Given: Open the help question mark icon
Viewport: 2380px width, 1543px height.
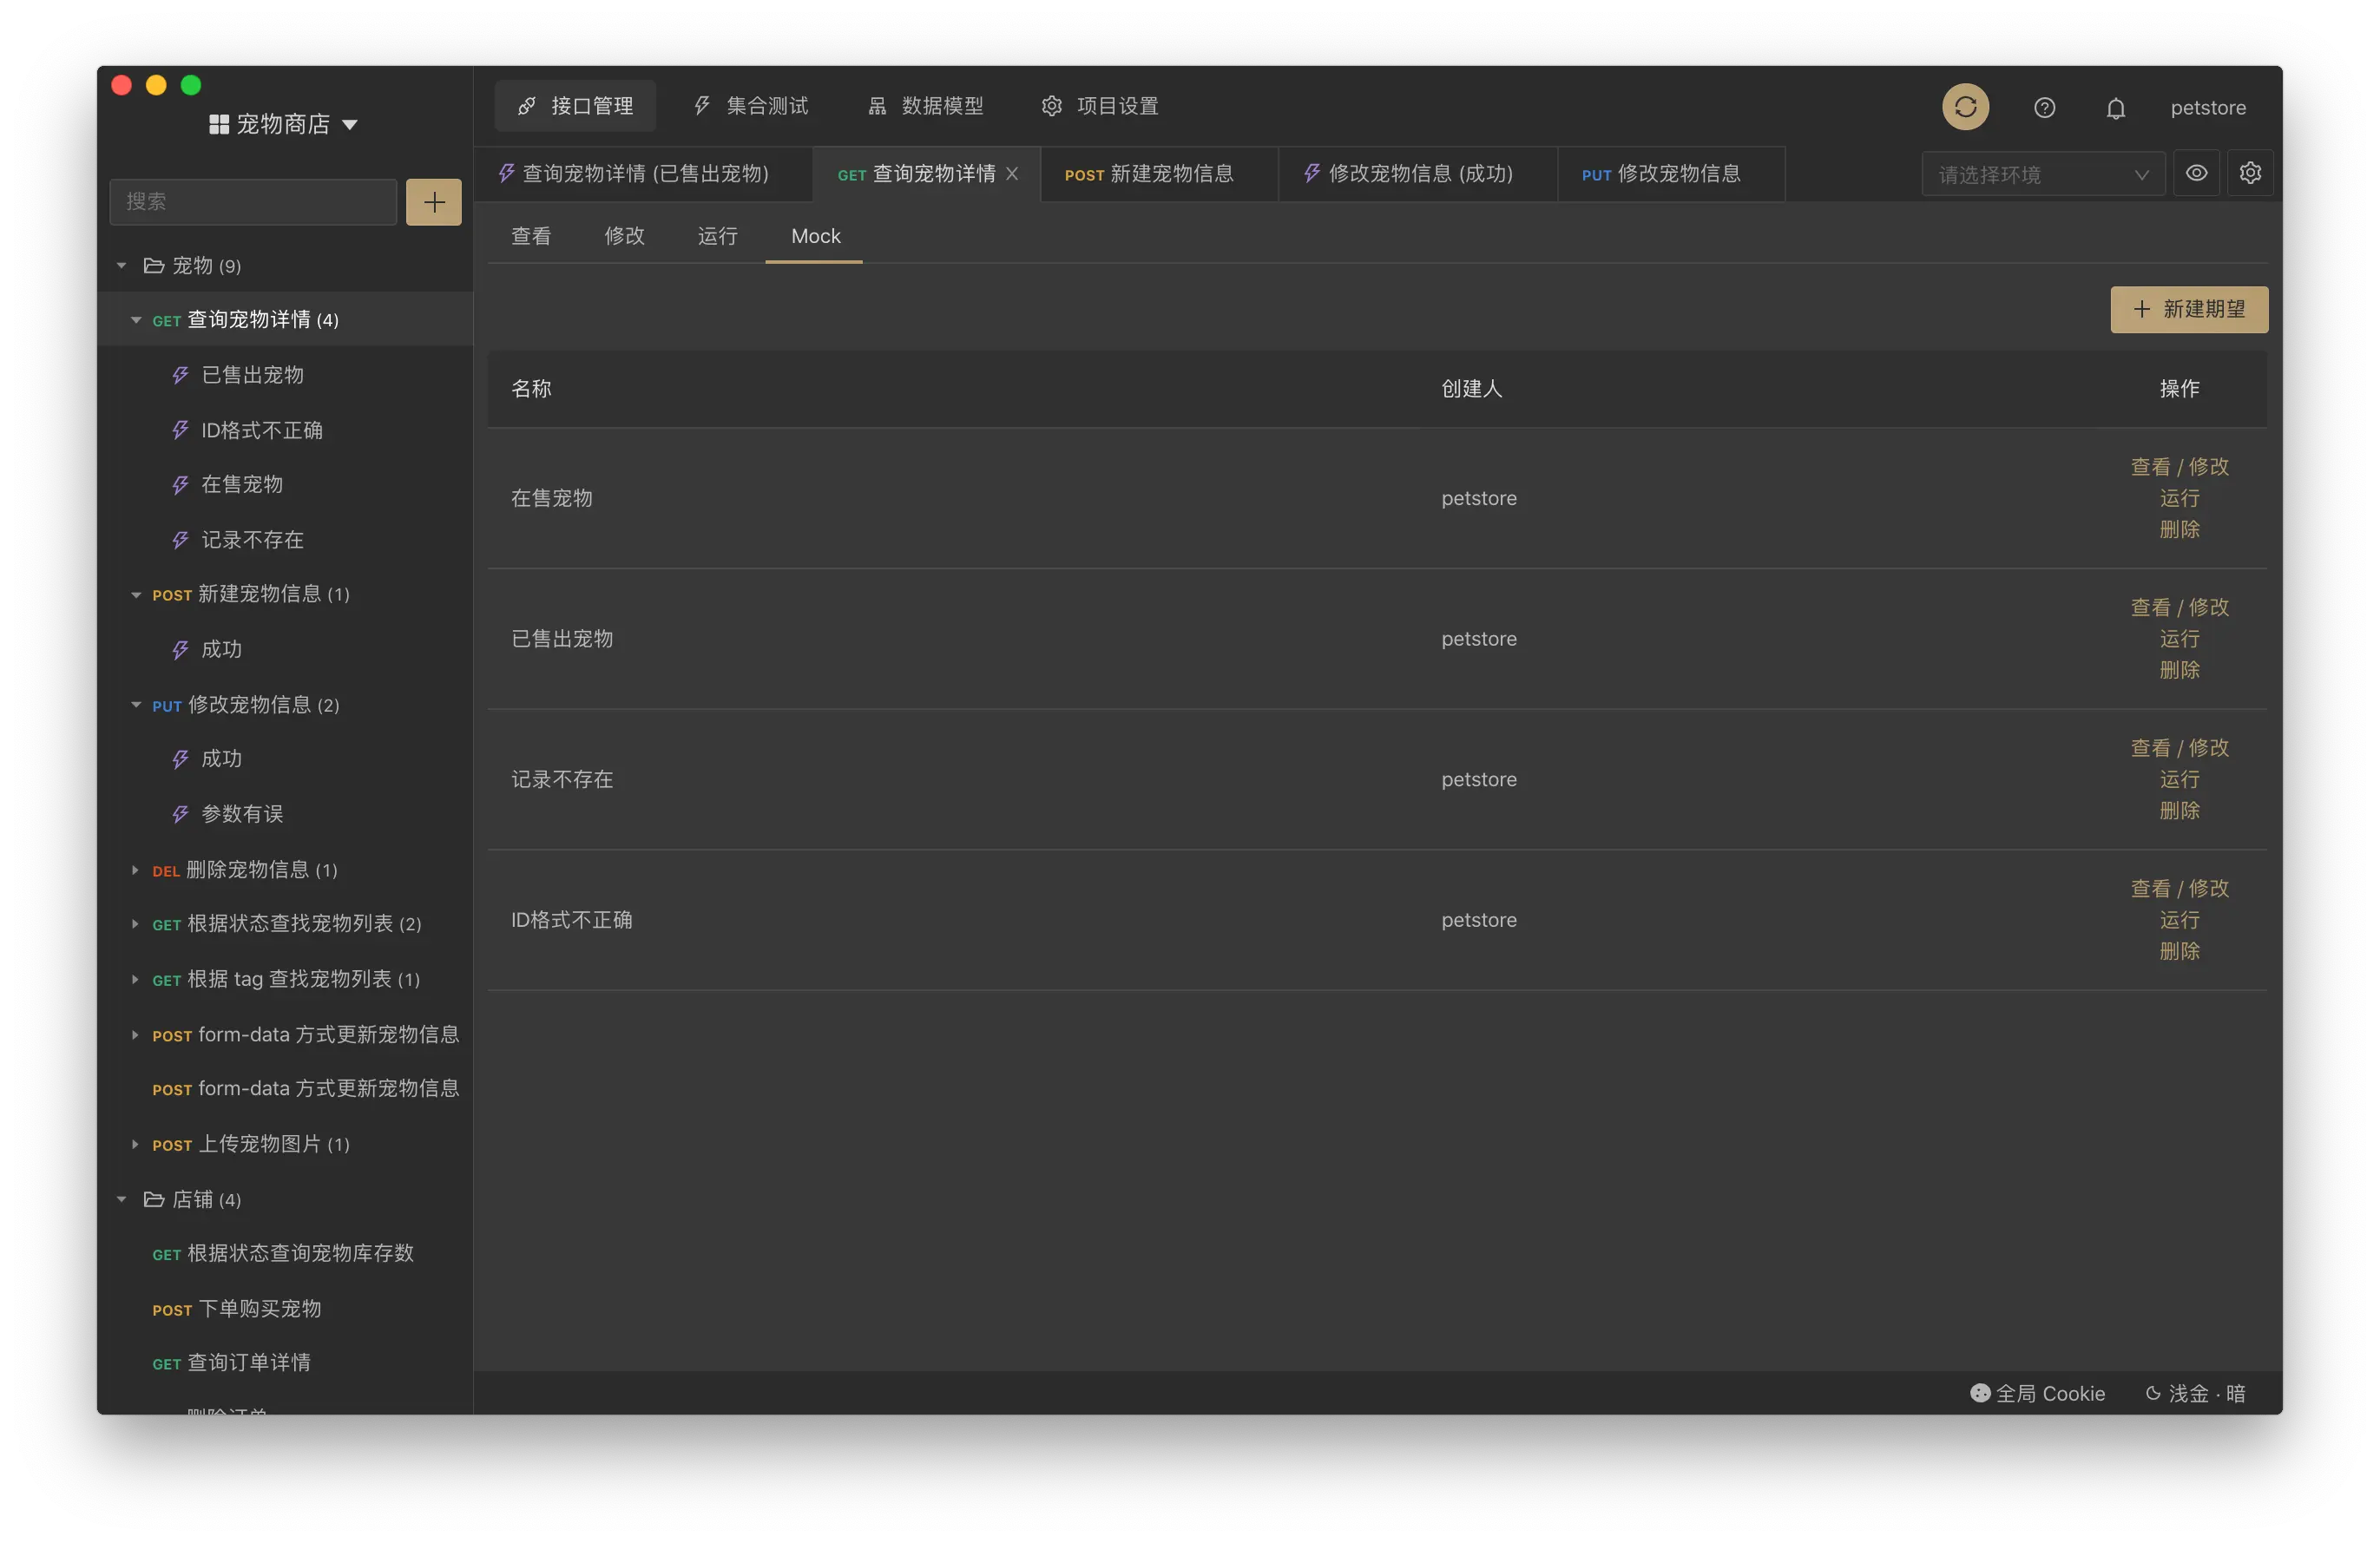Looking at the screenshot, I should [x=2044, y=108].
